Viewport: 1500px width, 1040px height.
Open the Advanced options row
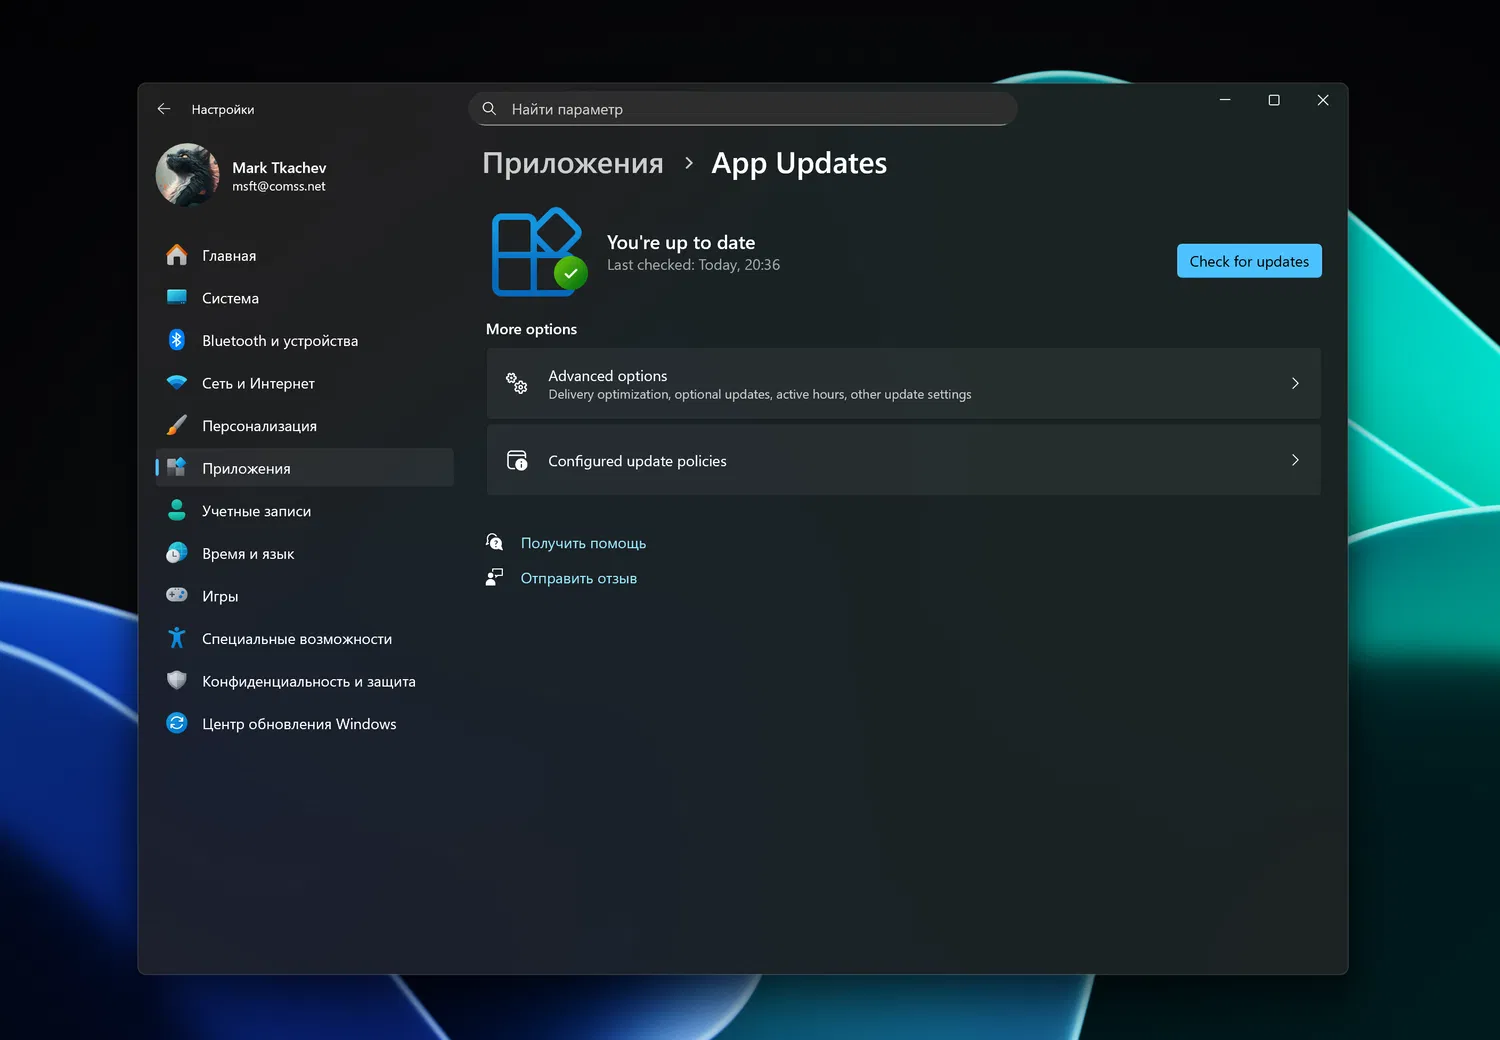click(904, 383)
